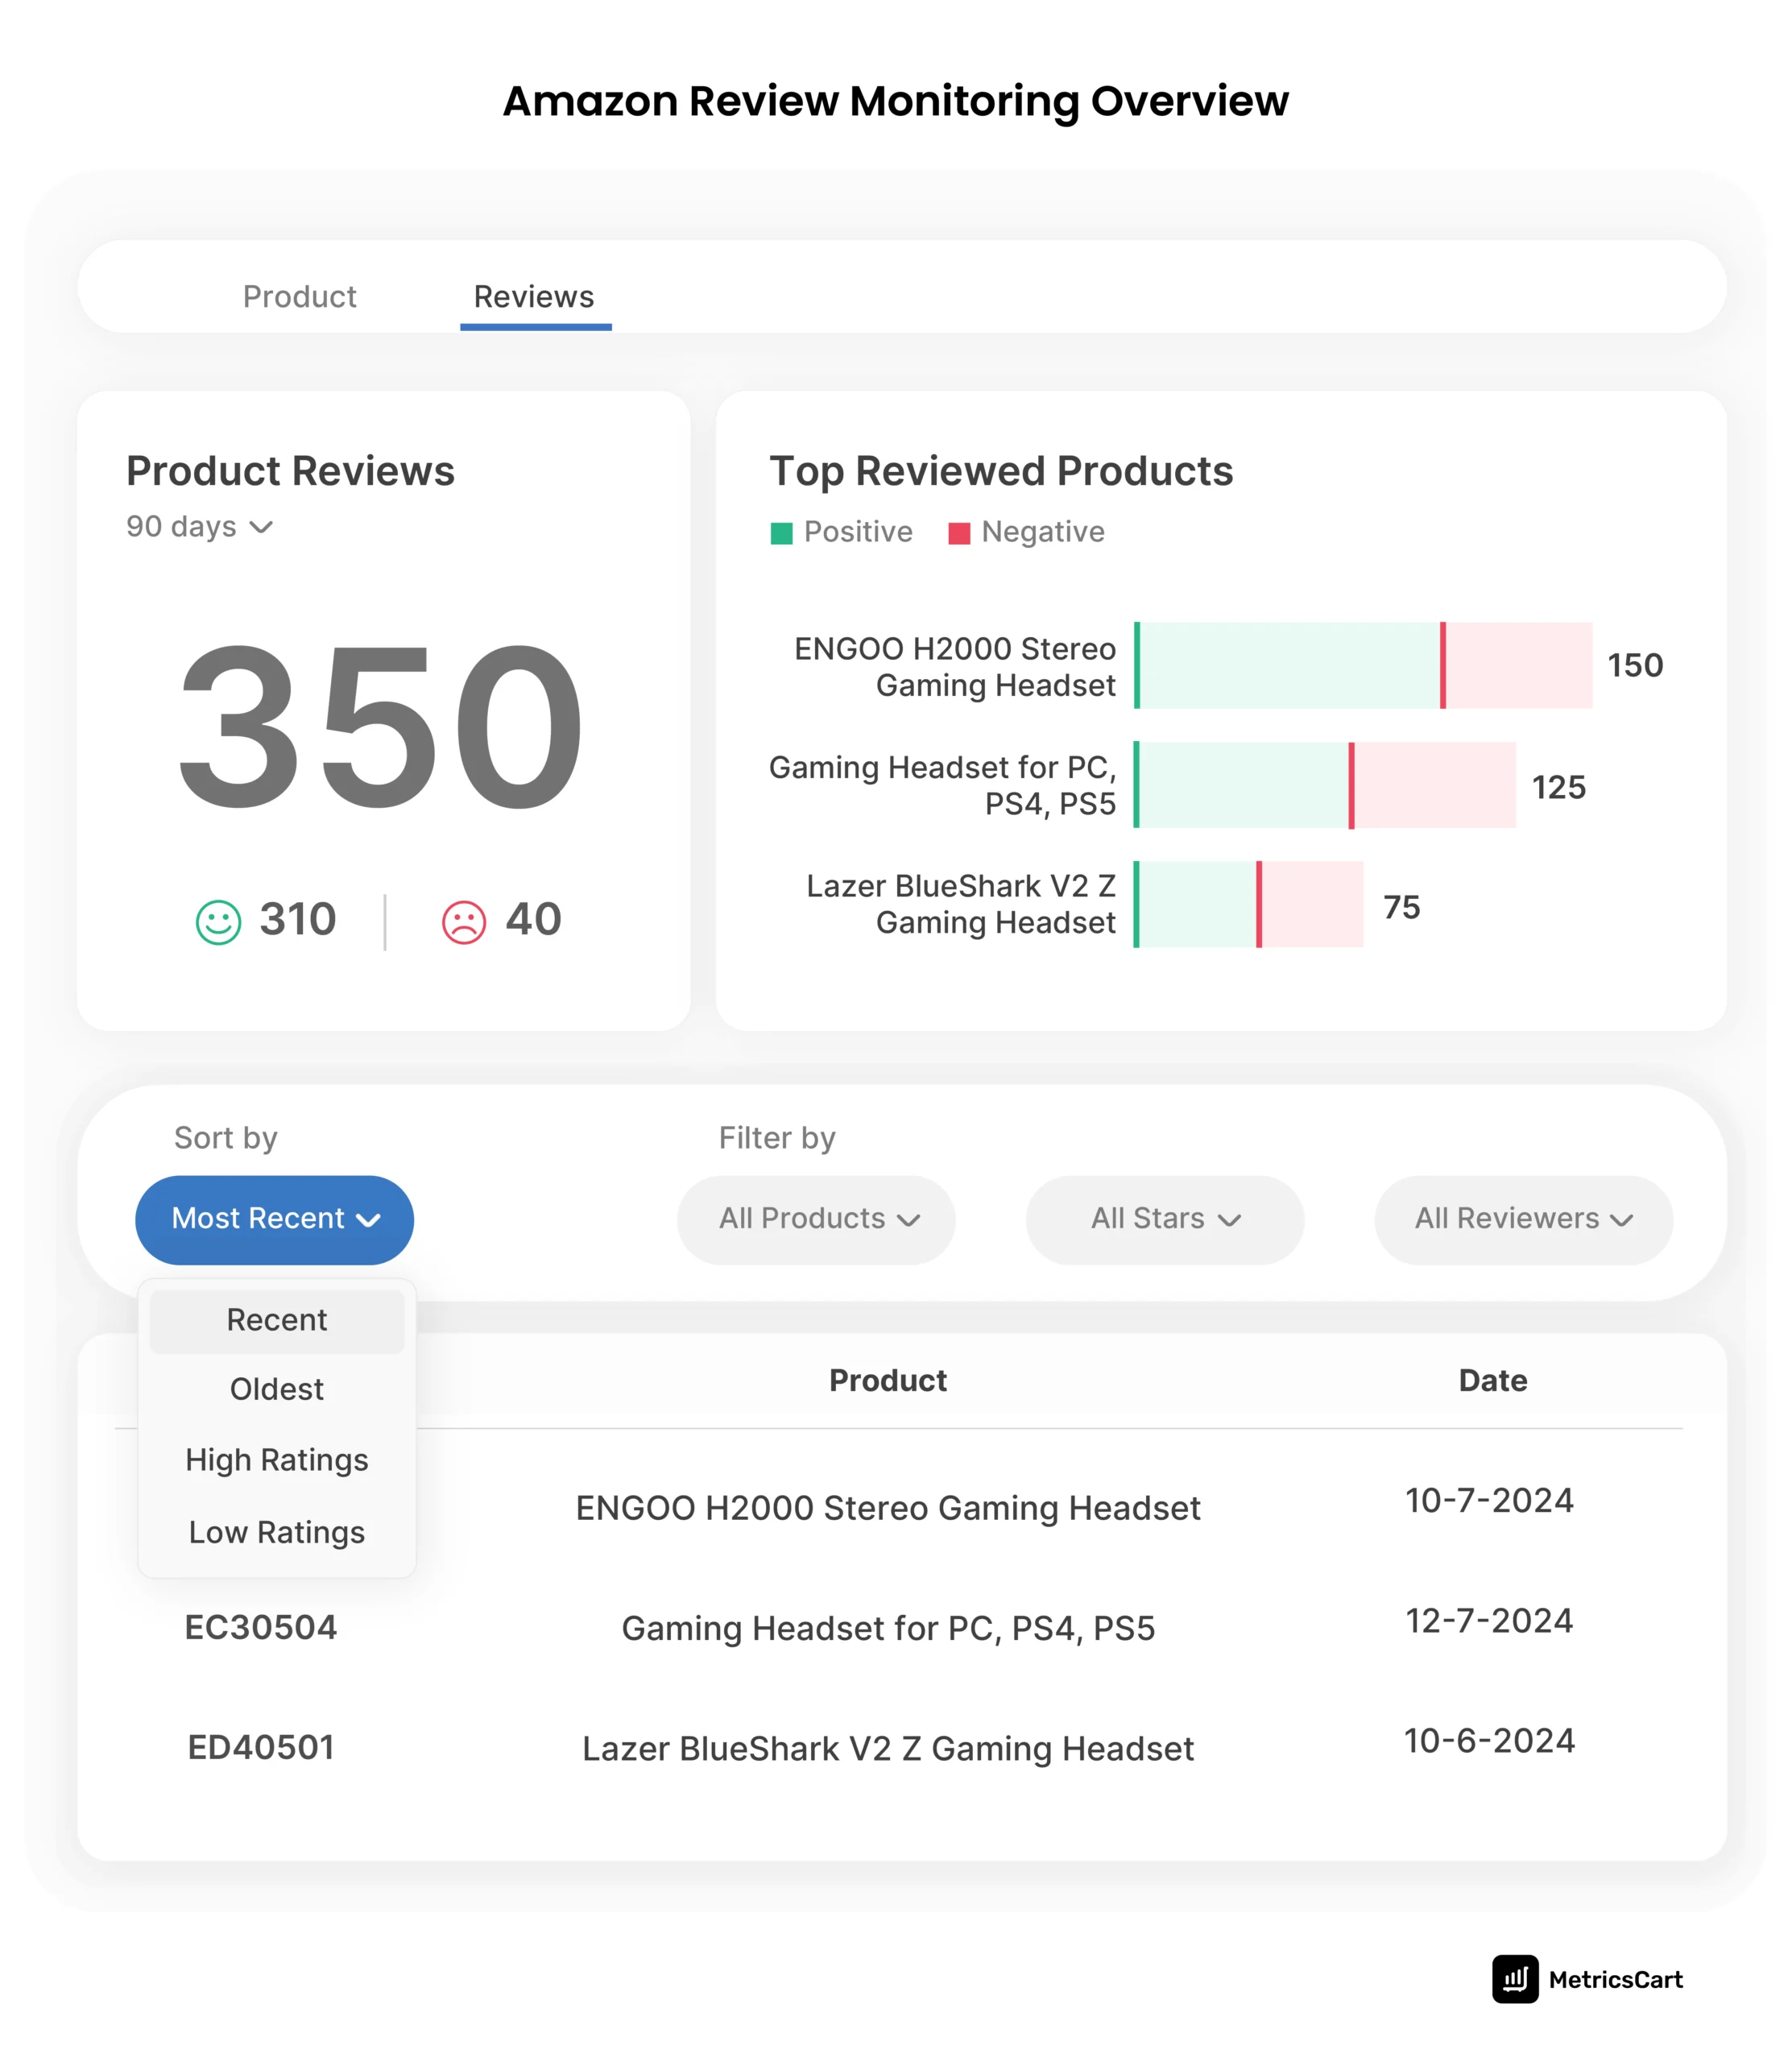Click the 310 positive reviews count
The width and height of the screenshot is (1792, 2062).
click(298, 919)
